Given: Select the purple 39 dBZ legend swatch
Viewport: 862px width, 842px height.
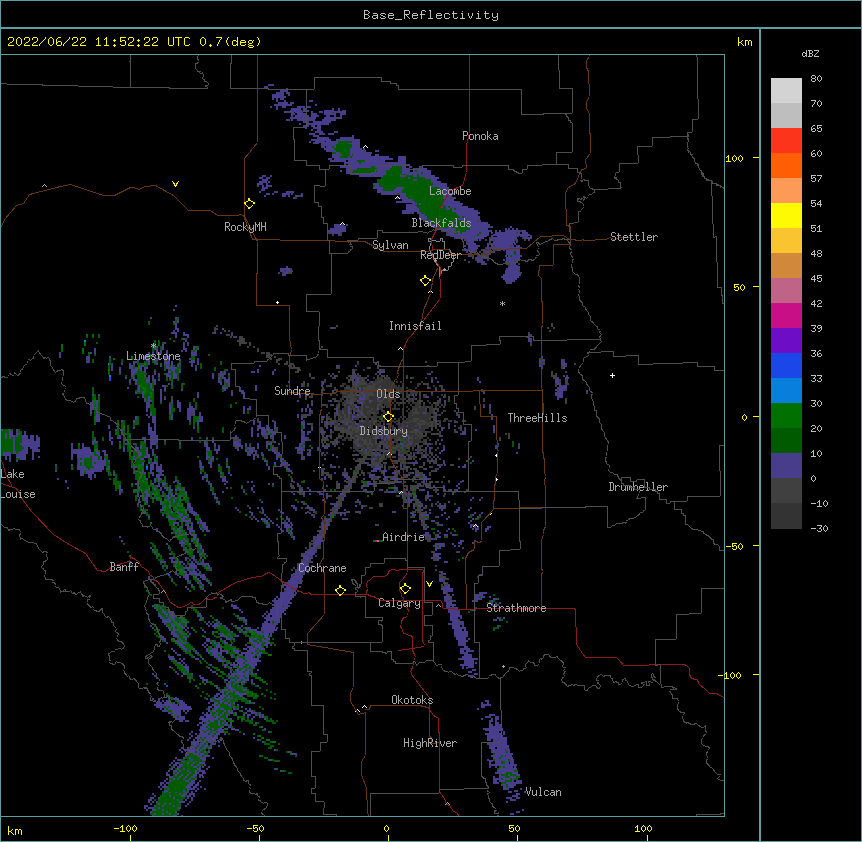Looking at the screenshot, I should 786,341.
